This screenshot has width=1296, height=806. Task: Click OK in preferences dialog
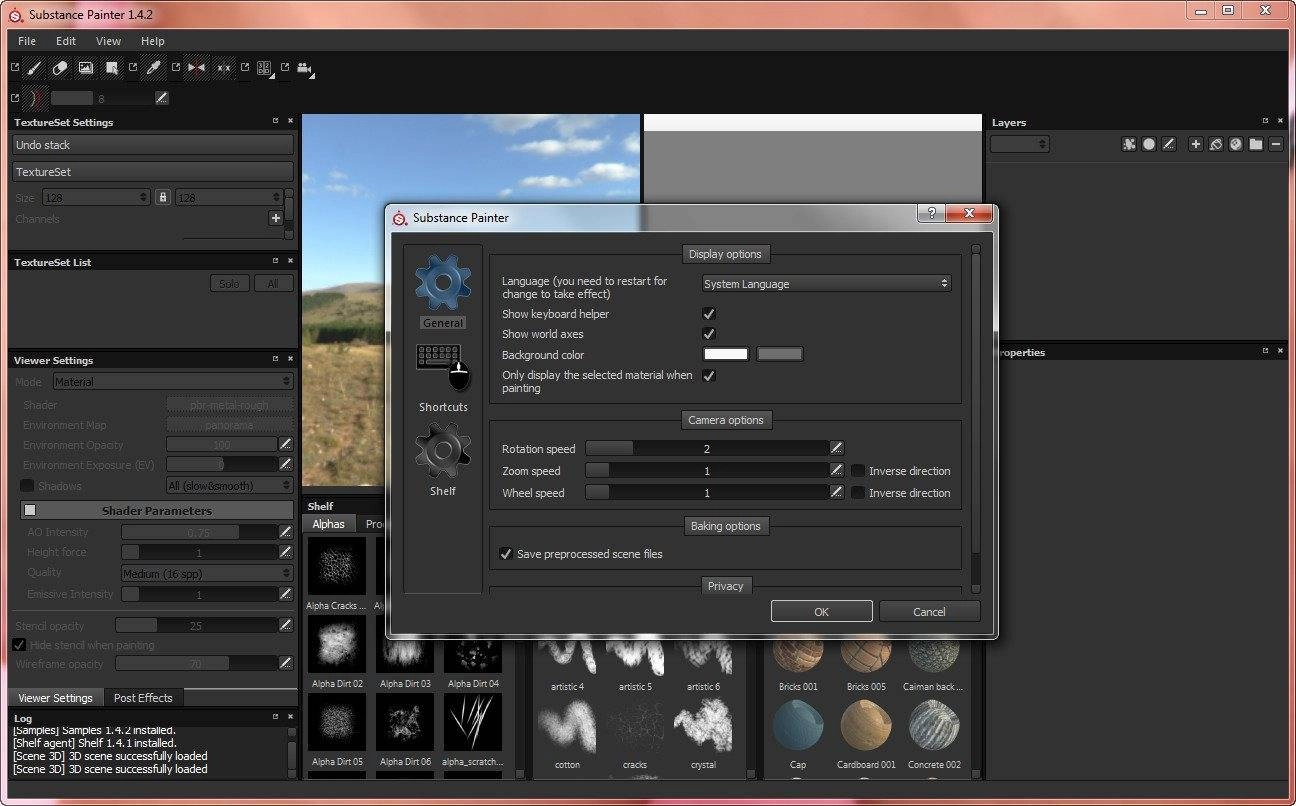pyautogui.click(x=822, y=612)
